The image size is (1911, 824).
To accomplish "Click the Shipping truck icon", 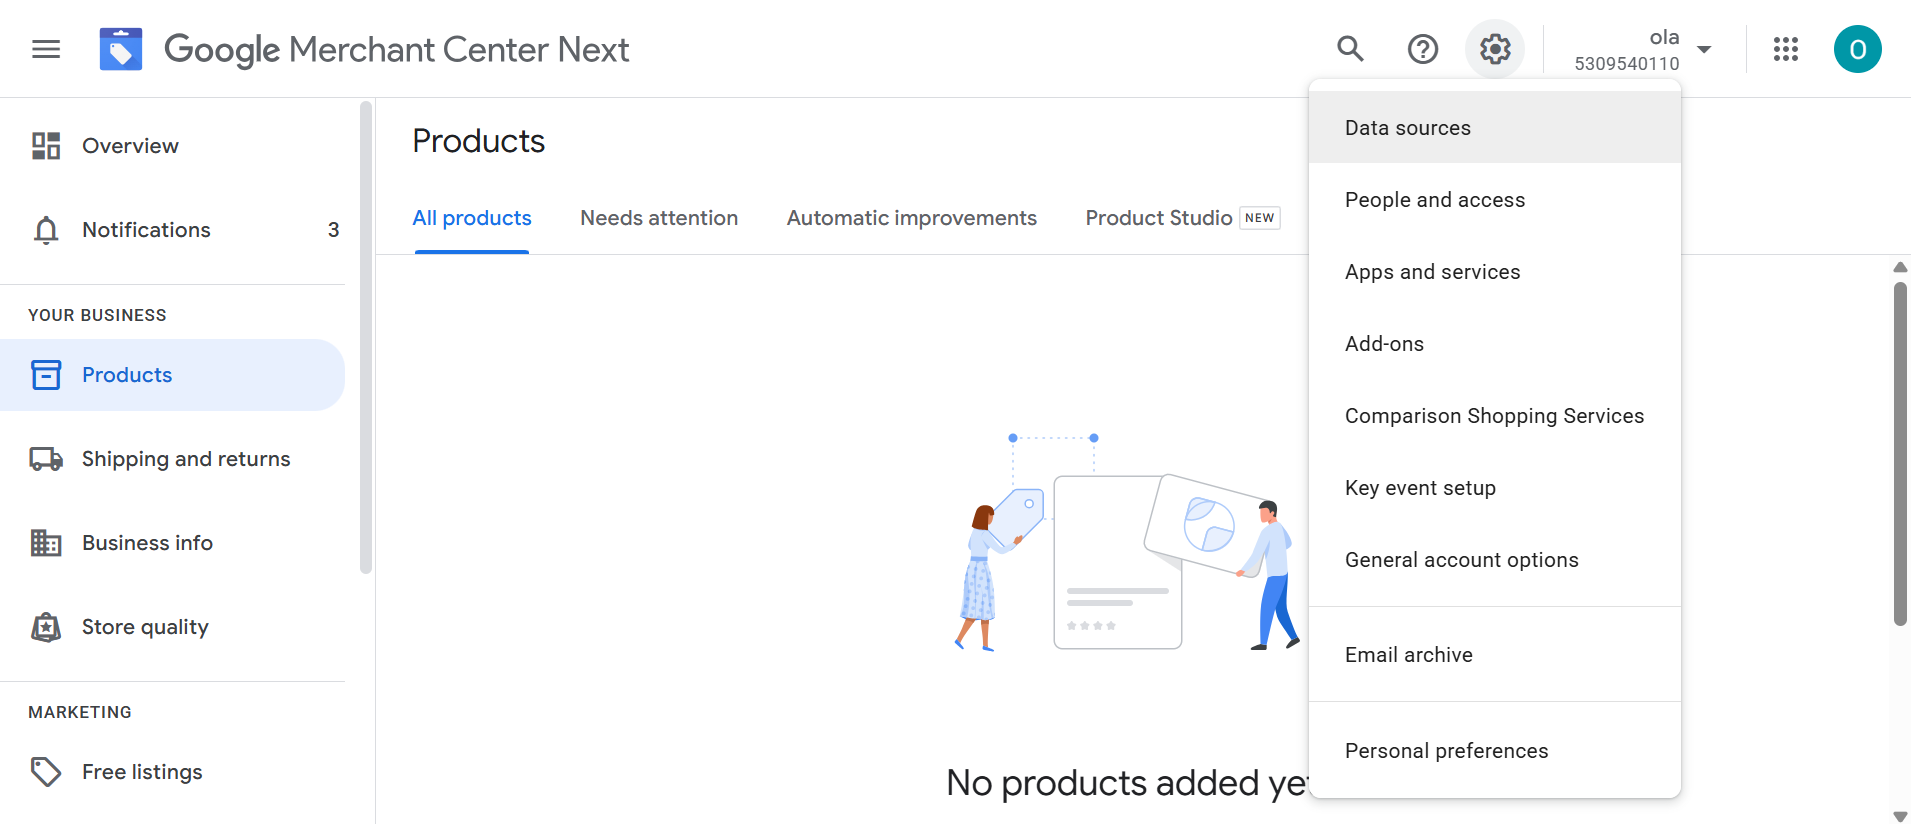I will point(46,459).
